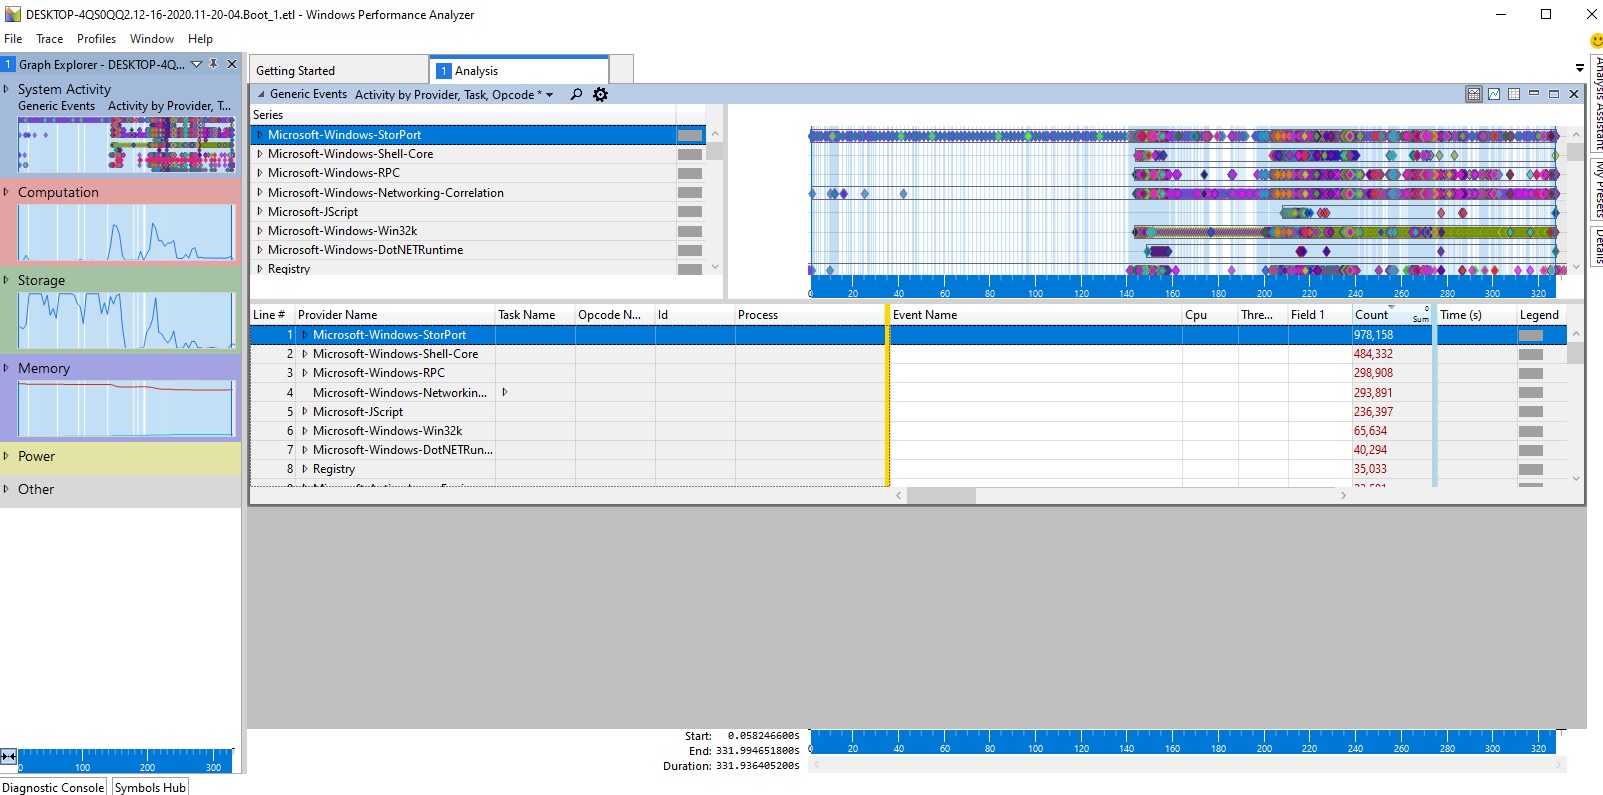
Task: Open the Help menu
Action: click(x=200, y=39)
